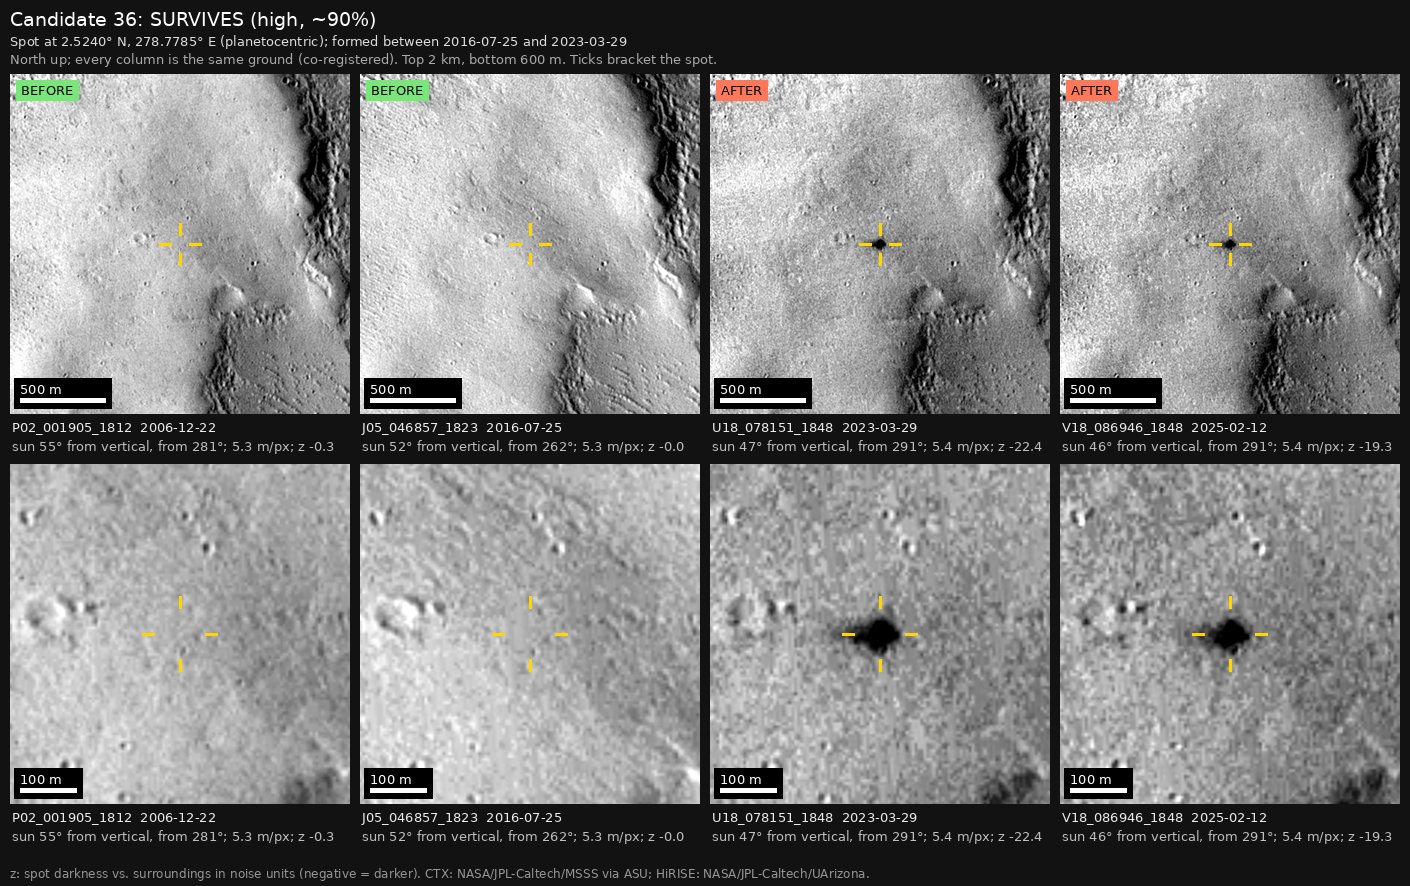Click the 2016-07-25 top-row 2 km image

pyautogui.click(x=530, y=244)
